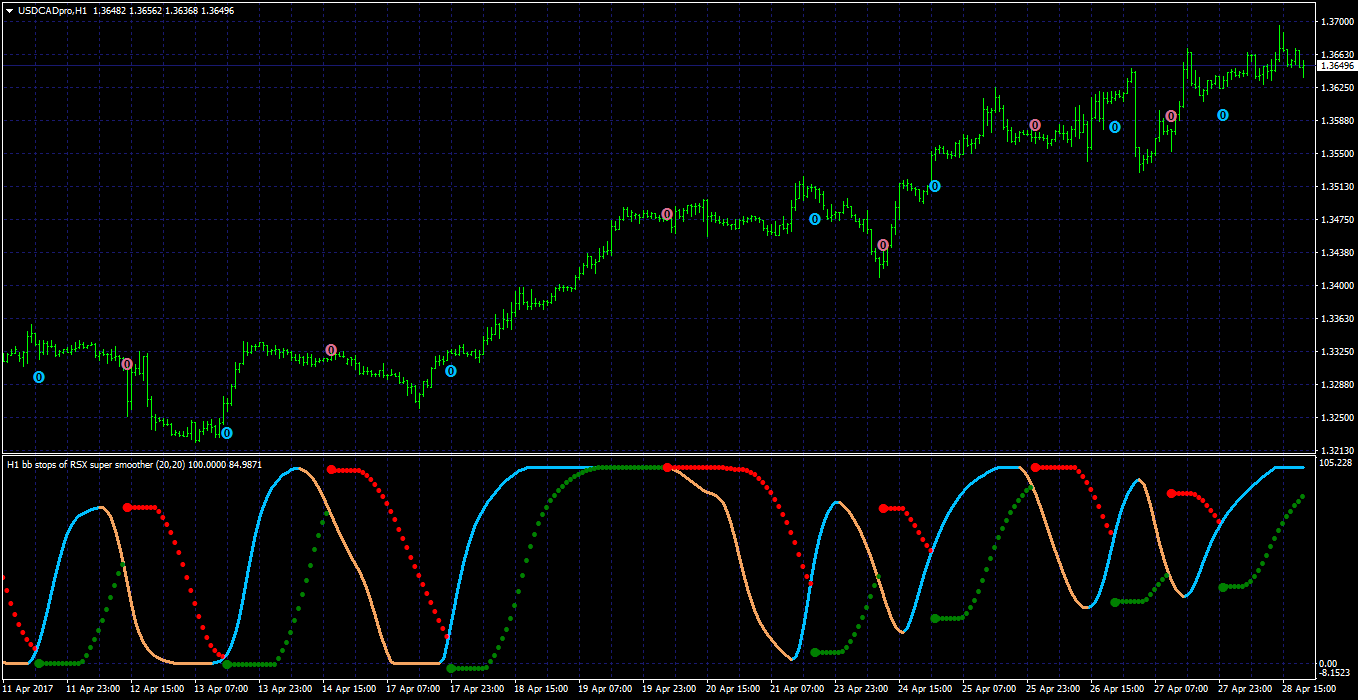Click the 105.228 value on the indicator scale
This screenshot has width=1358, height=700.
click(x=1336, y=463)
